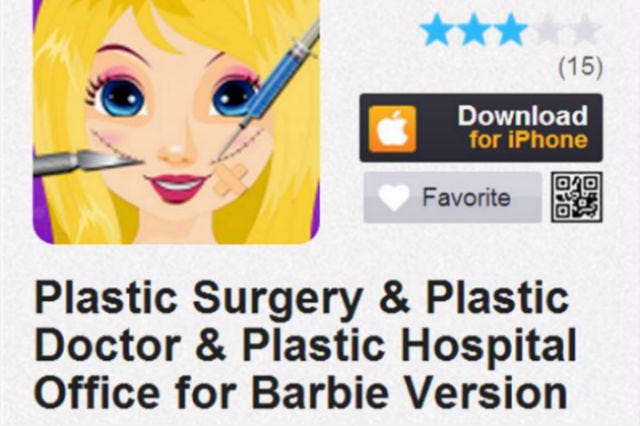Screen dimensions: 640x426
Task: Rate two stars using second star
Action: (x=473, y=30)
